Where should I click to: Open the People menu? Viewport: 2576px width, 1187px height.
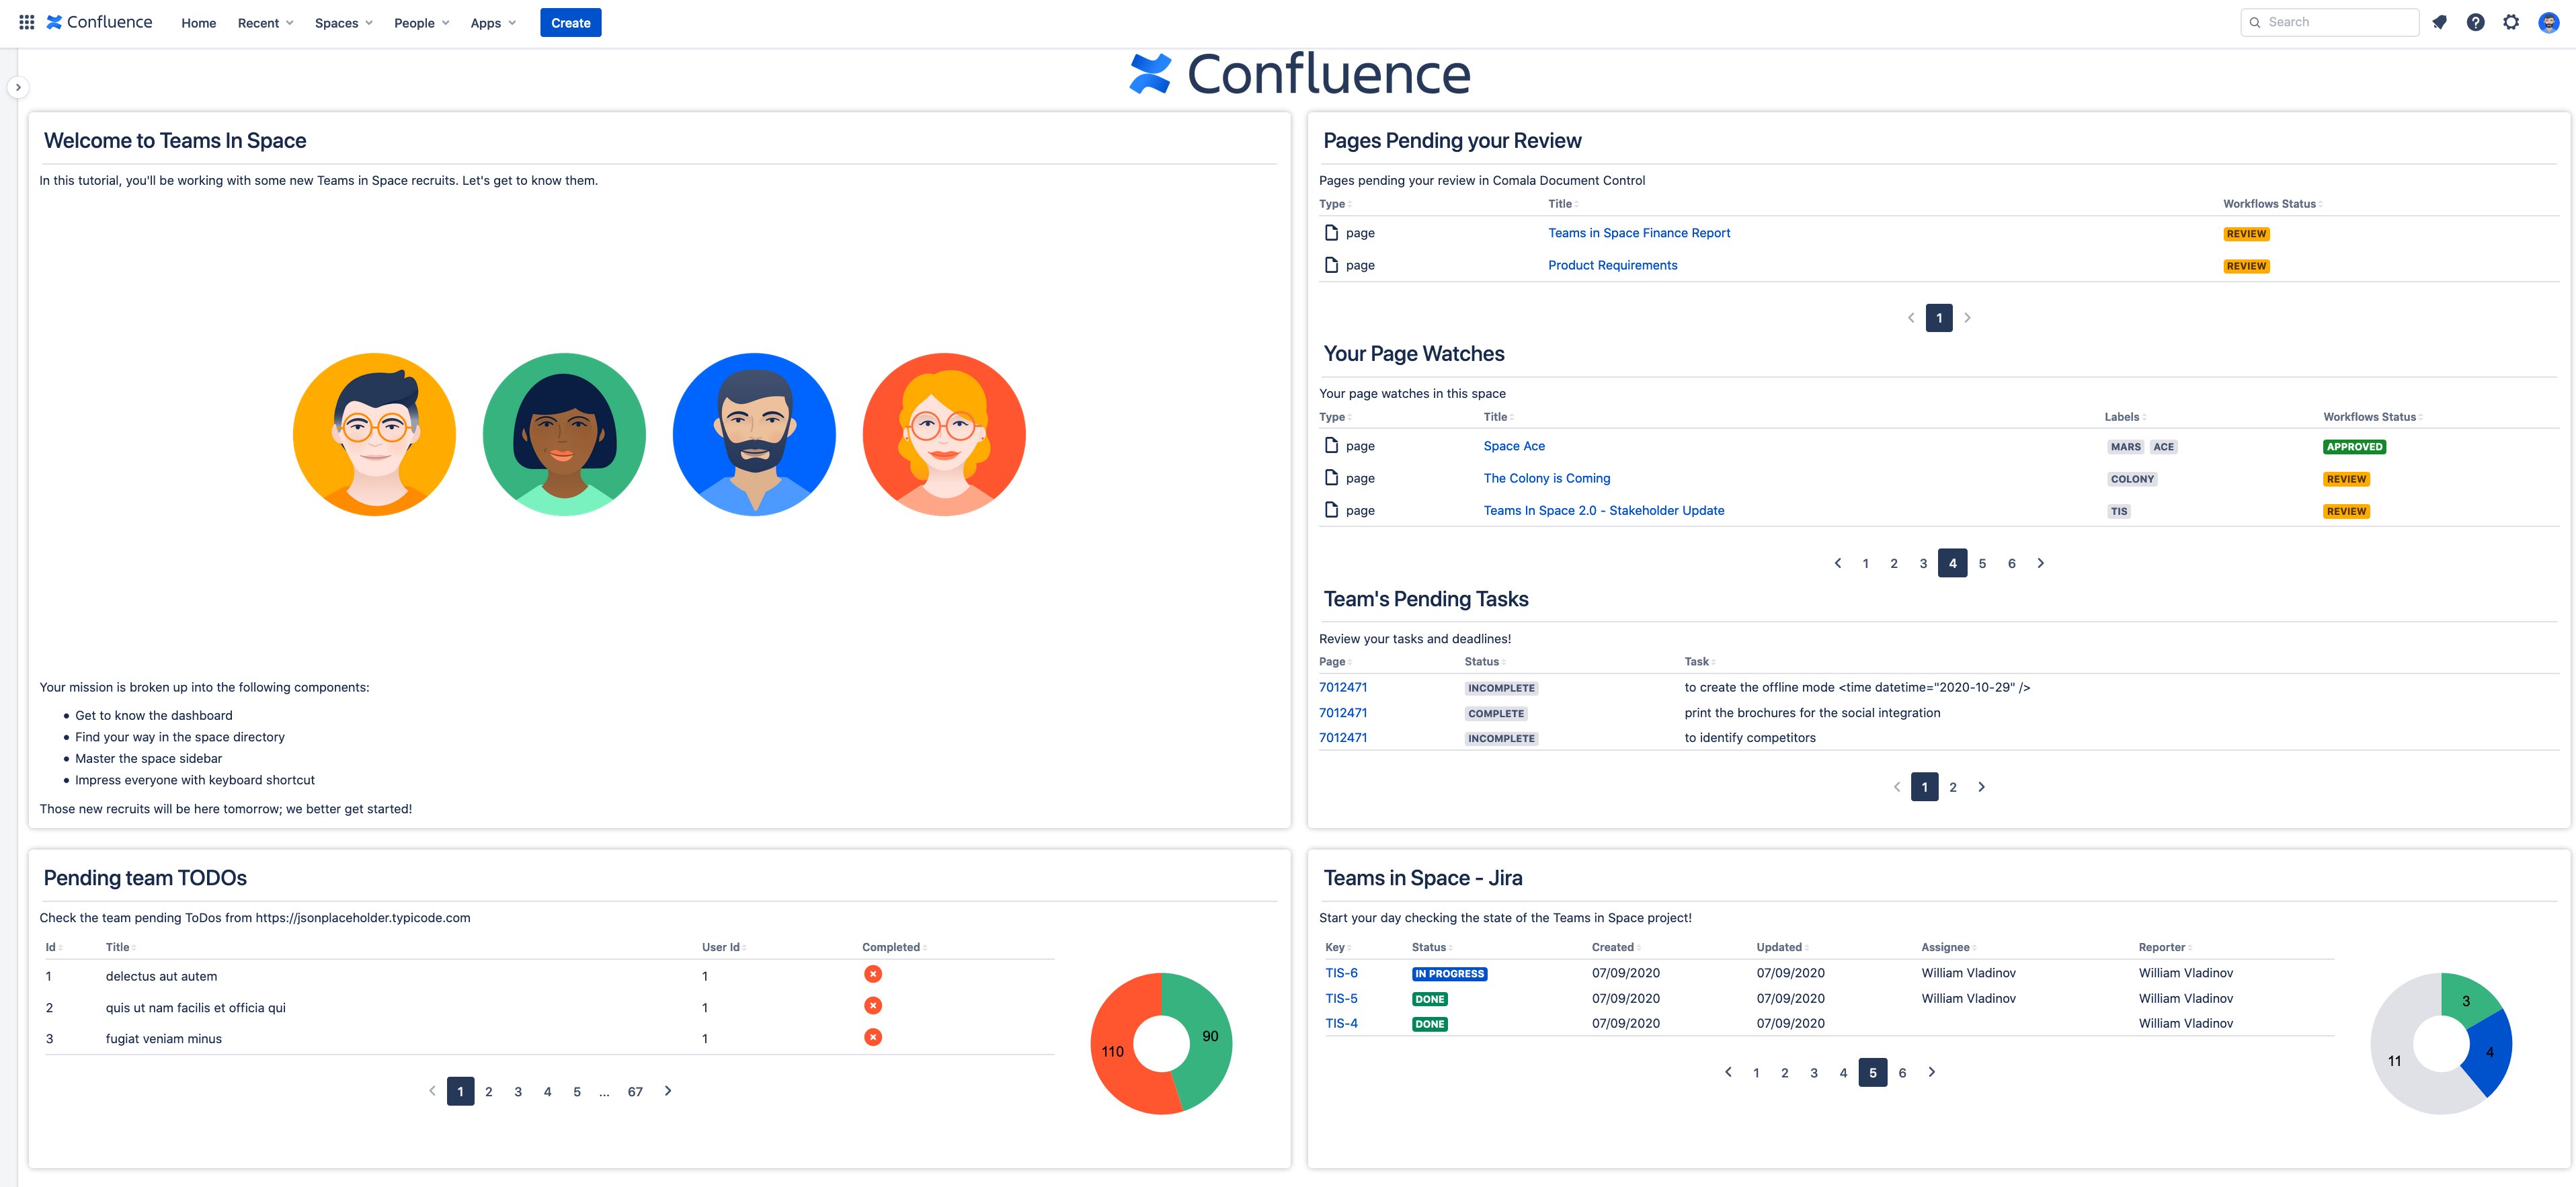click(421, 23)
